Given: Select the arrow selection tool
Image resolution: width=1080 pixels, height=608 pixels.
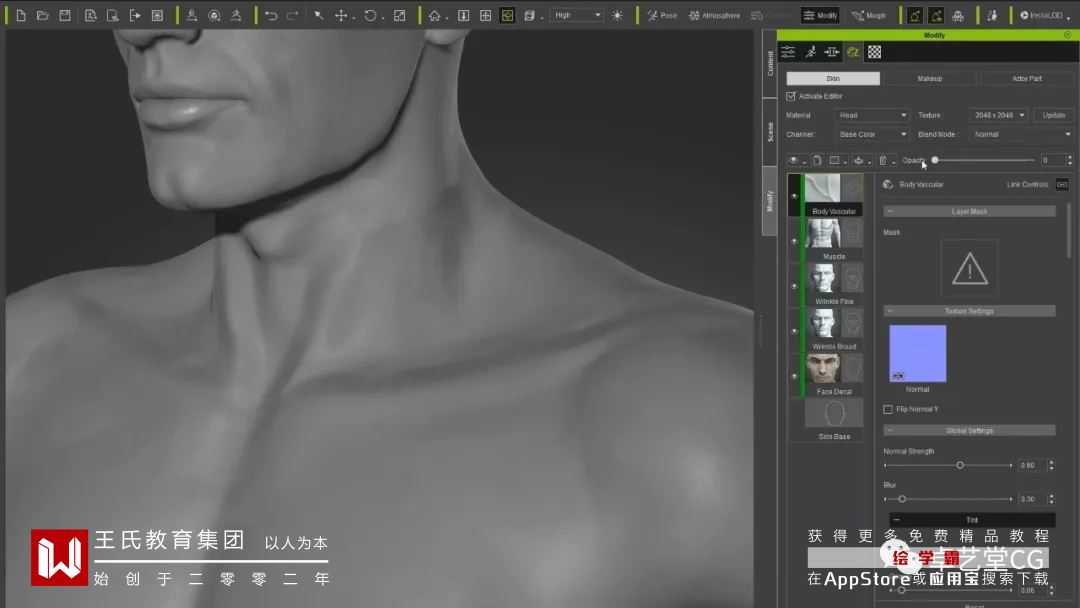Looking at the screenshot, I should (x=319, y=15).
